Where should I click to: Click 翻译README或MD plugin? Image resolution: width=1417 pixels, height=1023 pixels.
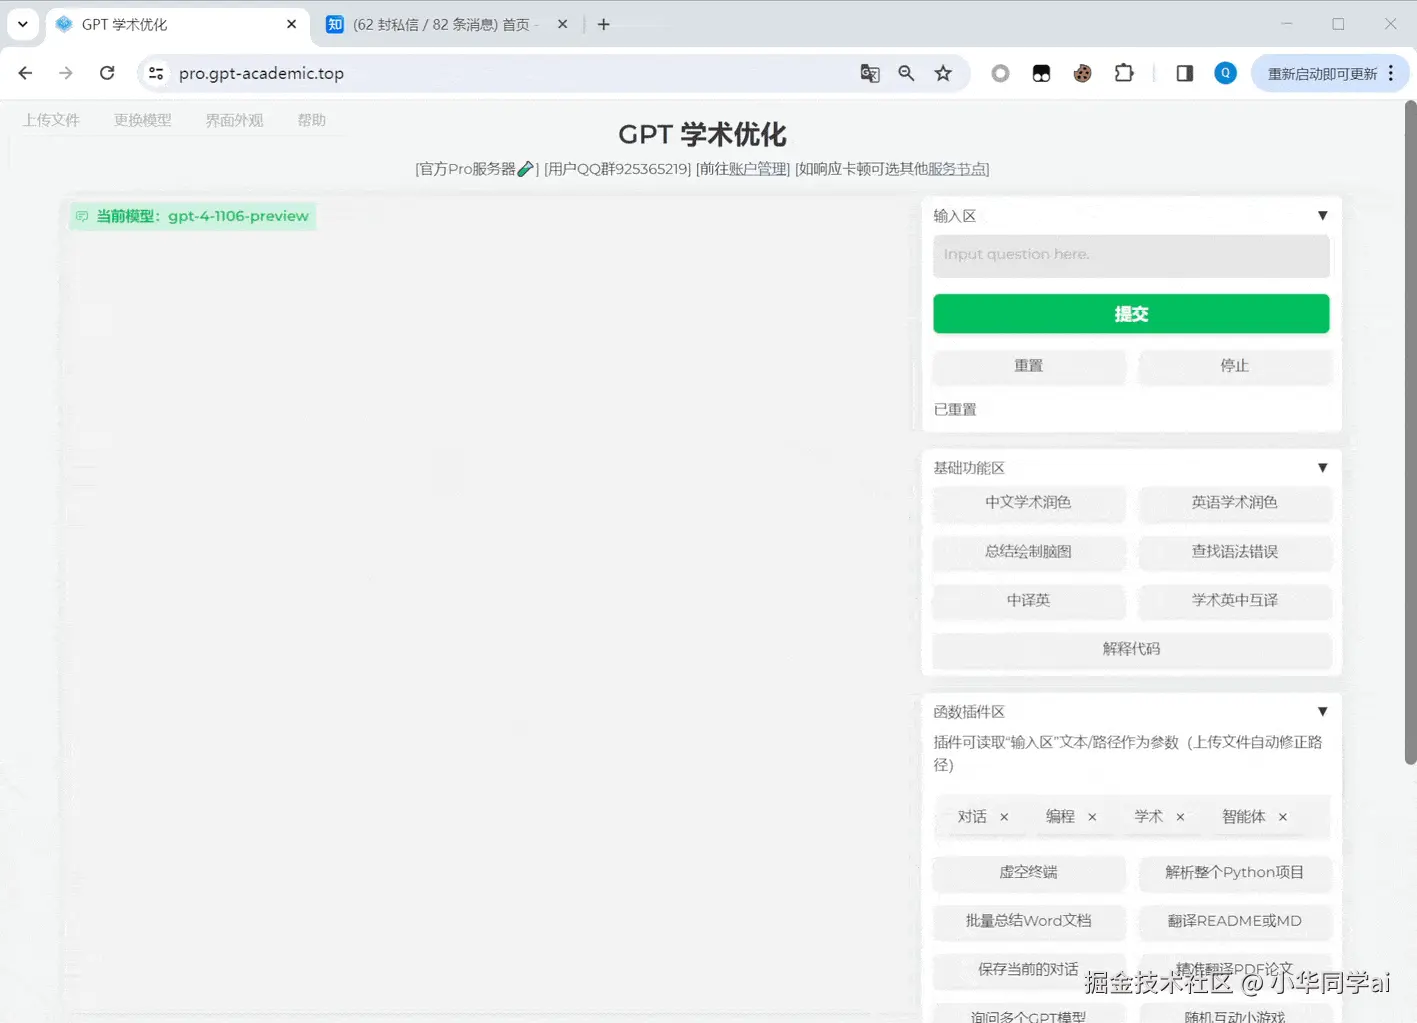tap(1234, 921)
